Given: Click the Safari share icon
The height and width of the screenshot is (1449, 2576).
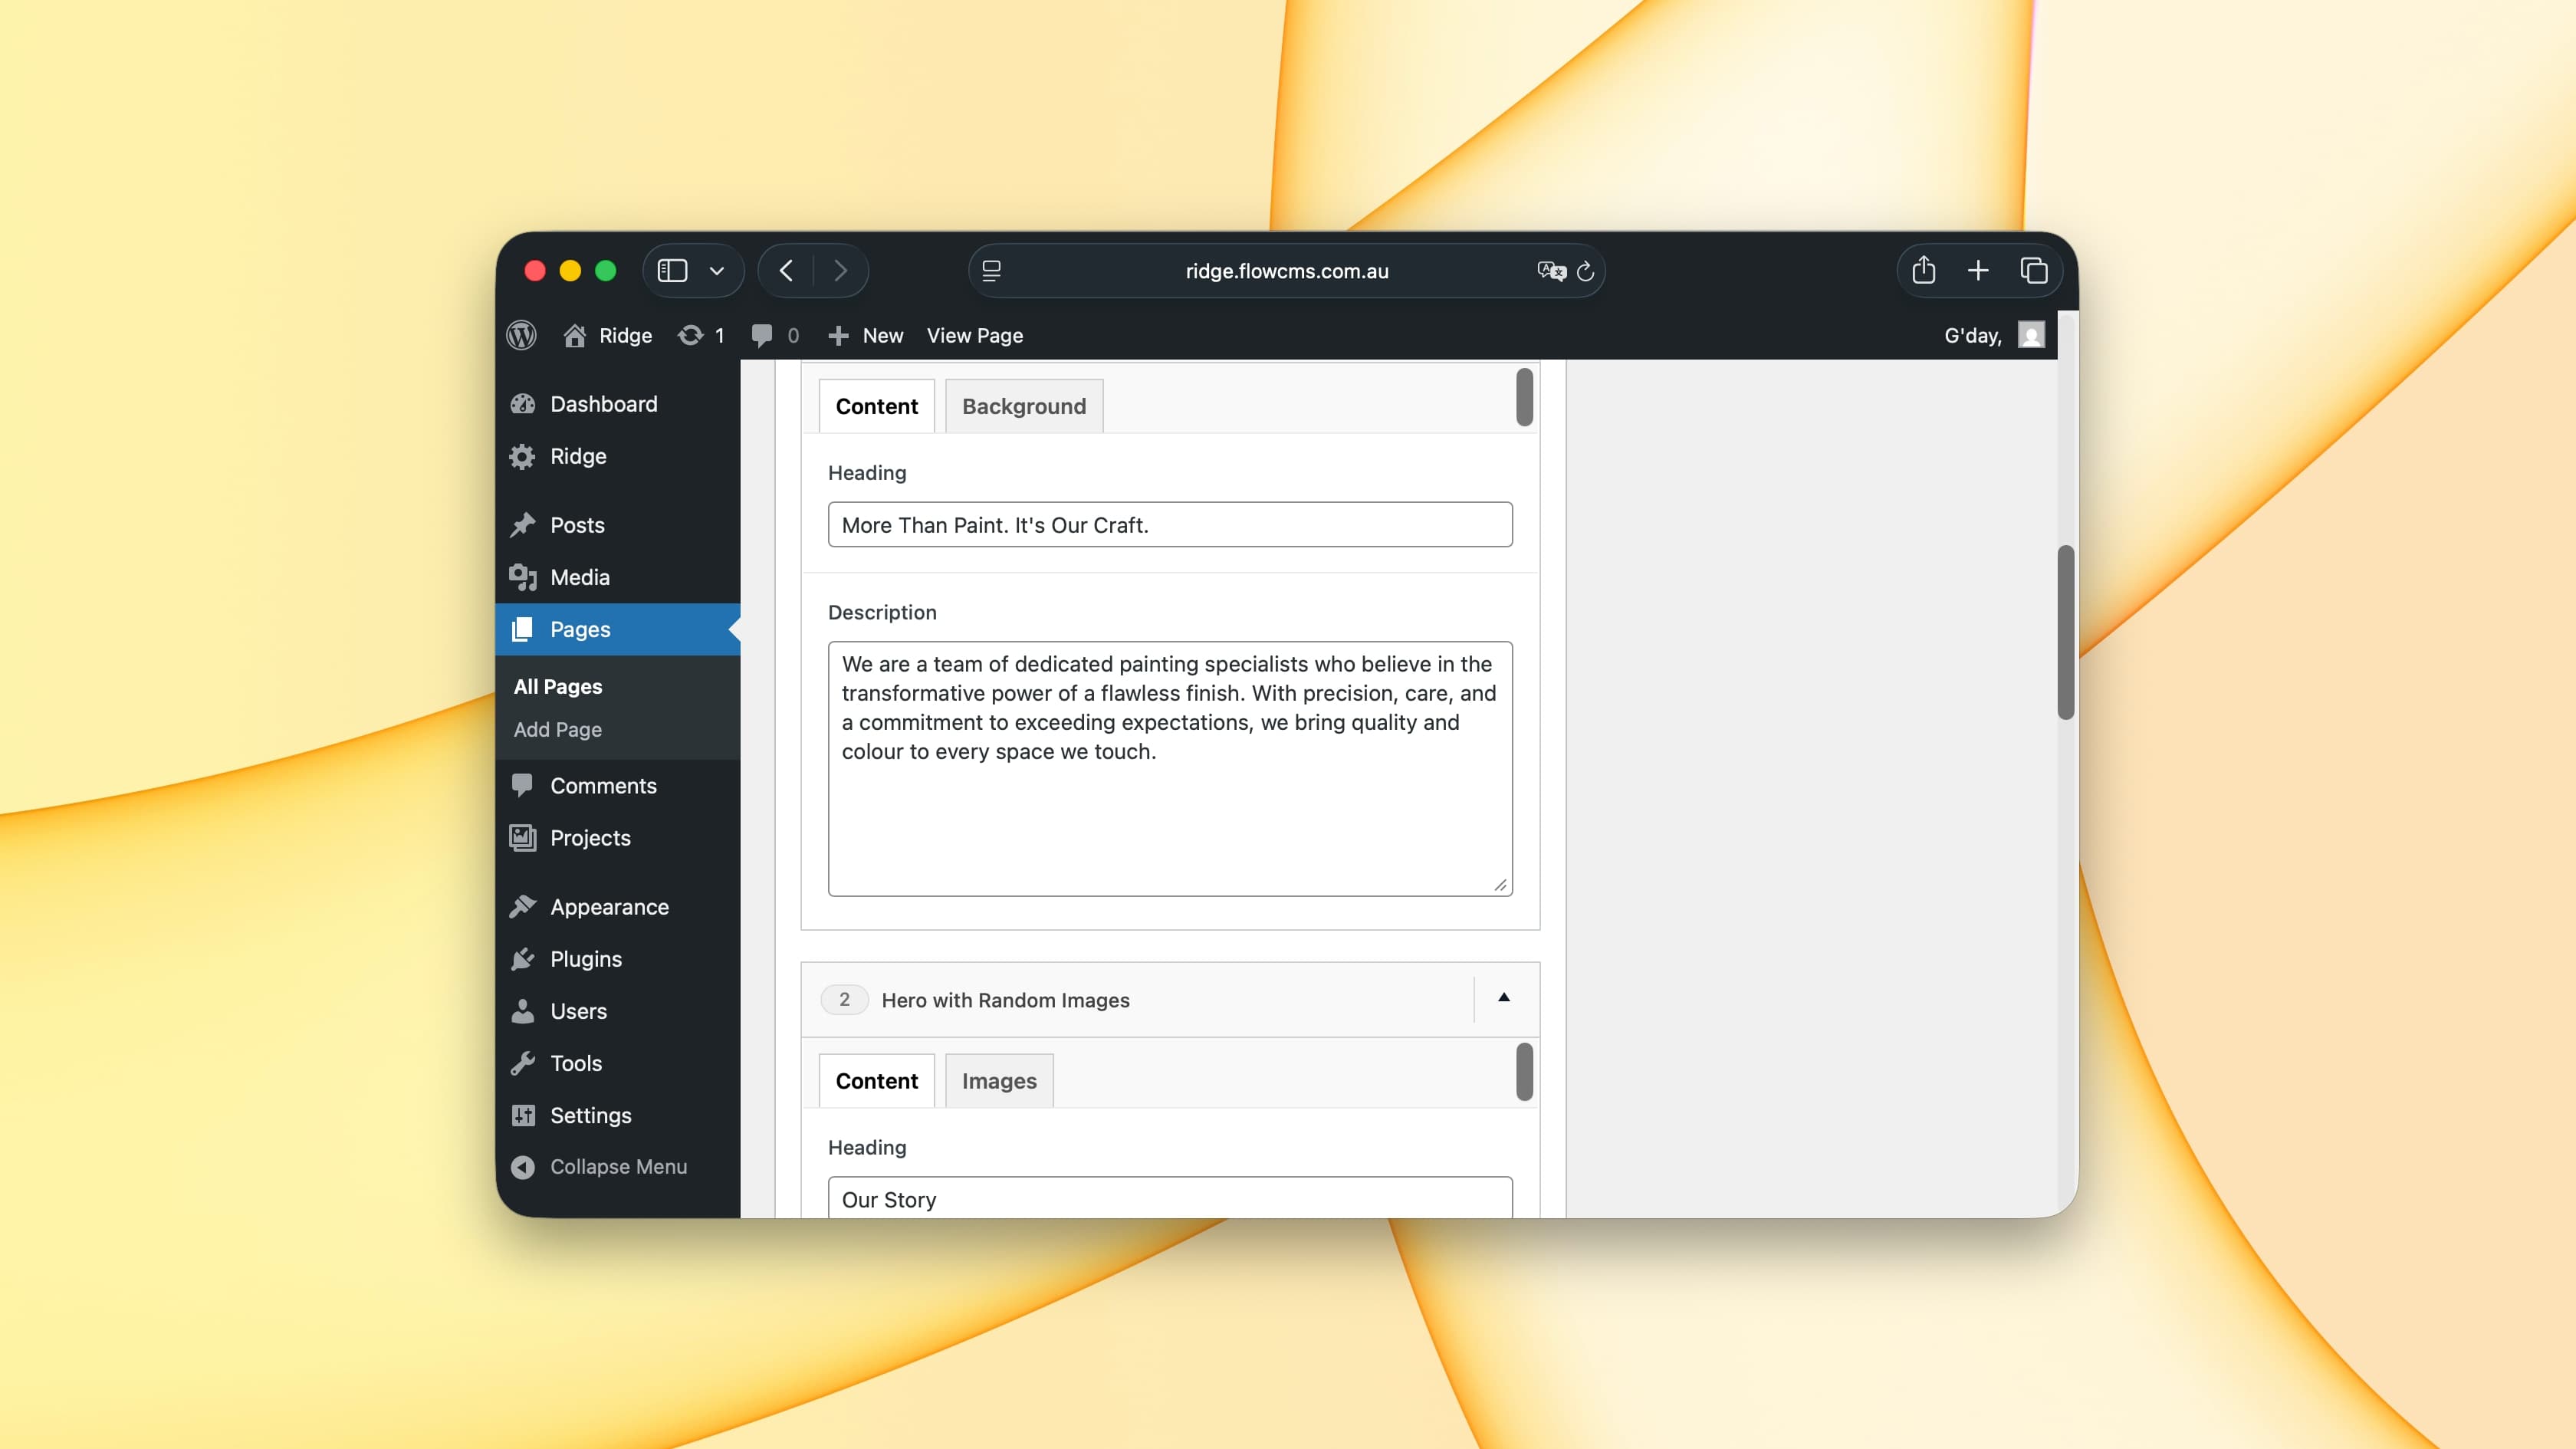Looking at the screenshot, I should click(1923, 271).
